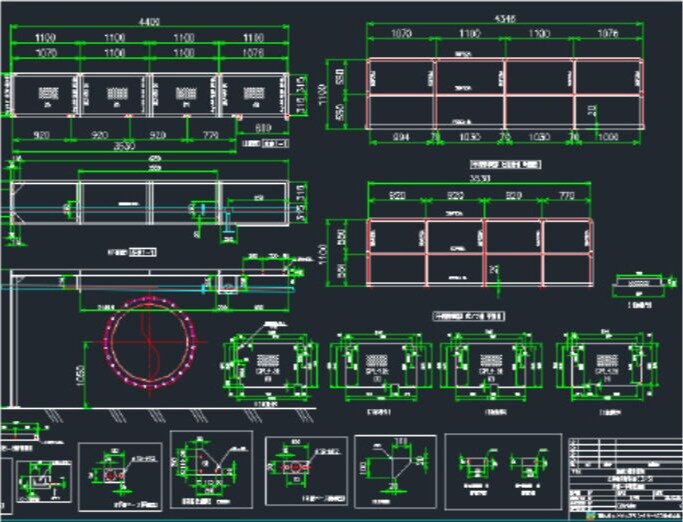Click the last of four section views
Viewport: 683px width, 522px height.
600,364
